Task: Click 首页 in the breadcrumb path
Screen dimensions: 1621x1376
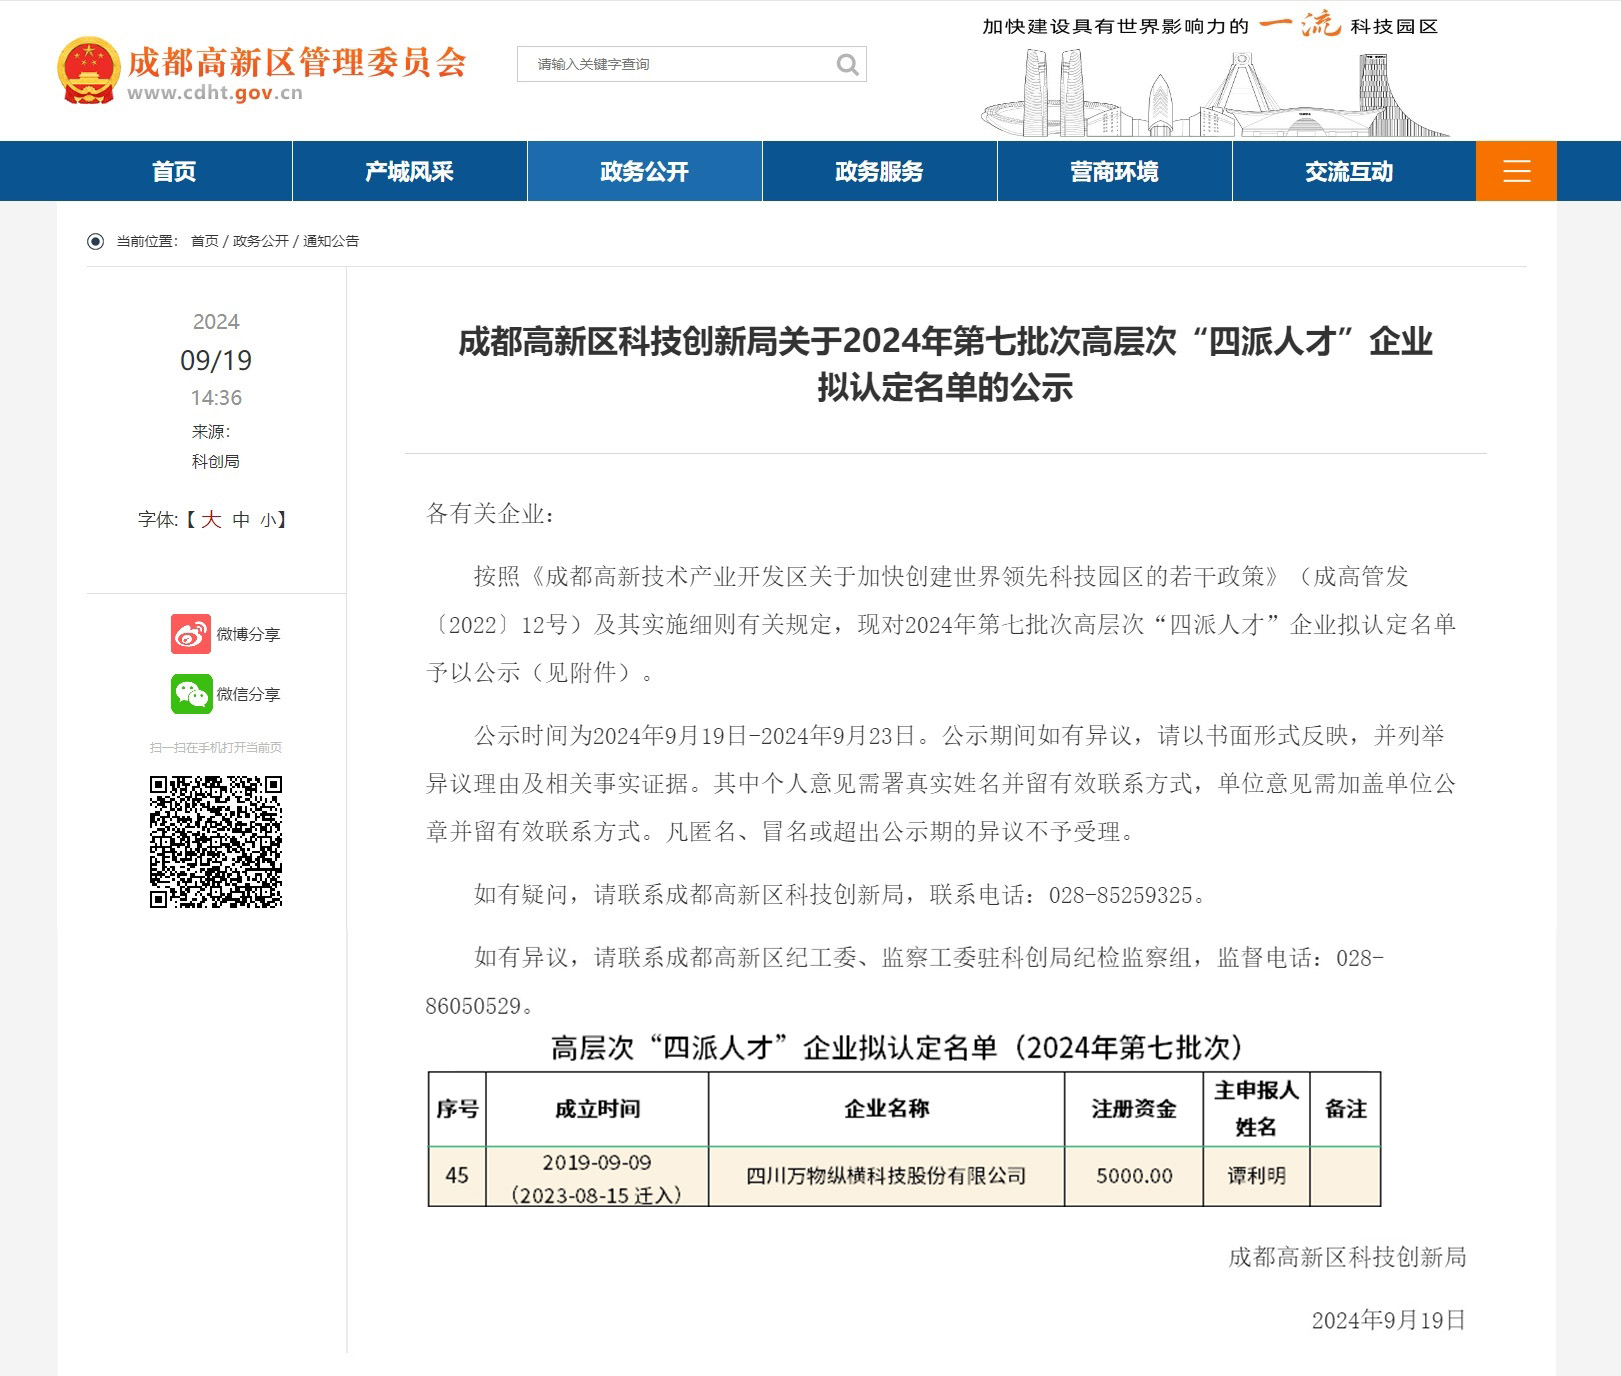Action: pyautogui.click(x=204, y=241)
